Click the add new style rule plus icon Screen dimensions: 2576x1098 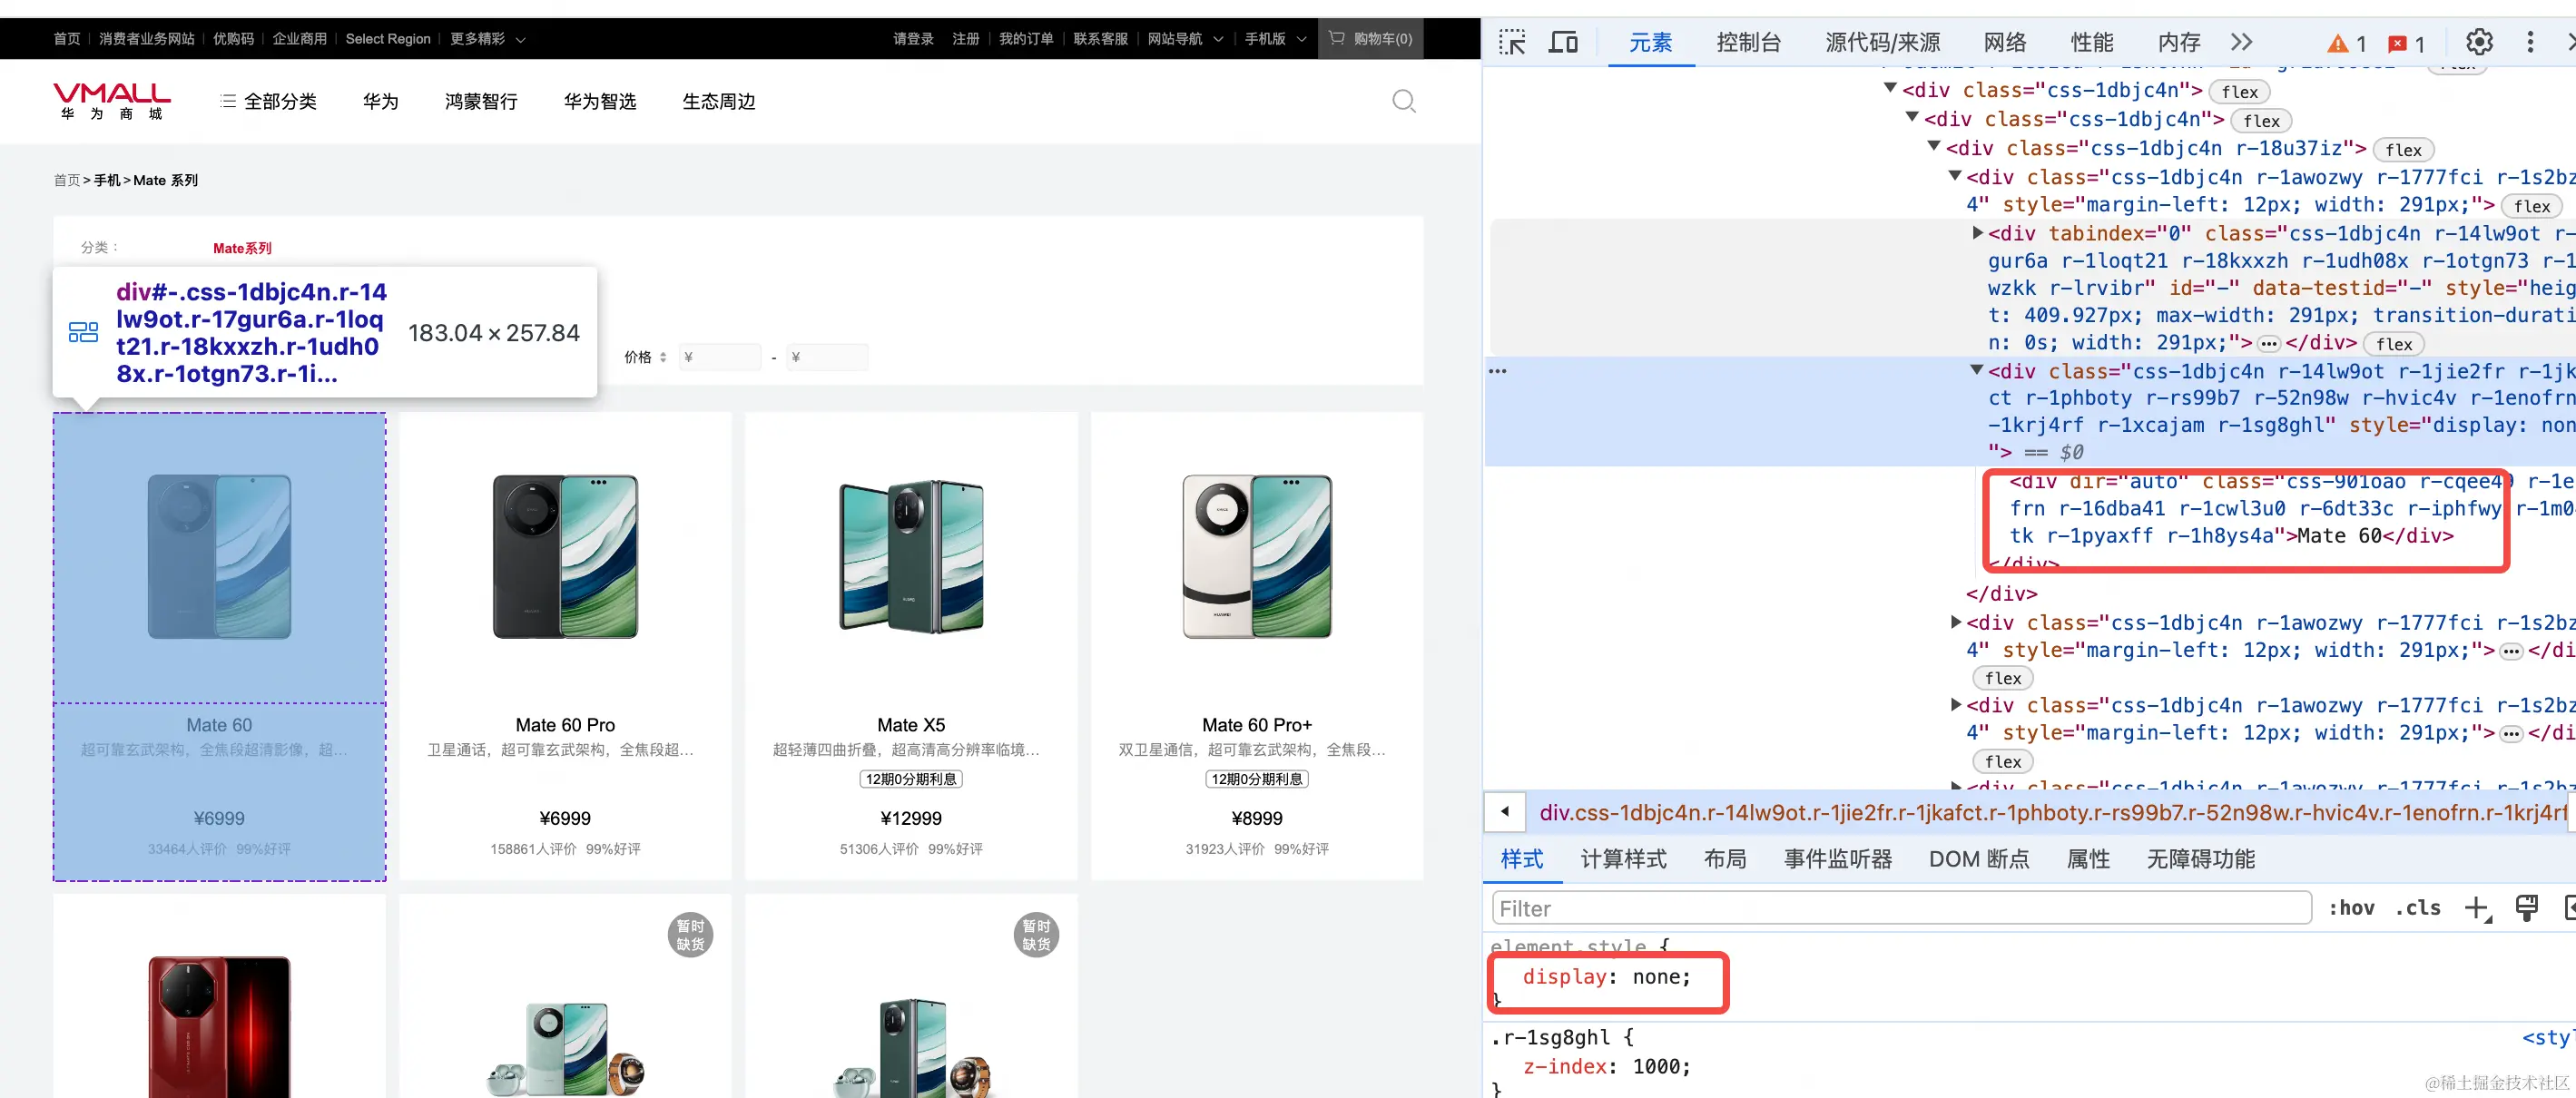click(x=2476, y=908)
